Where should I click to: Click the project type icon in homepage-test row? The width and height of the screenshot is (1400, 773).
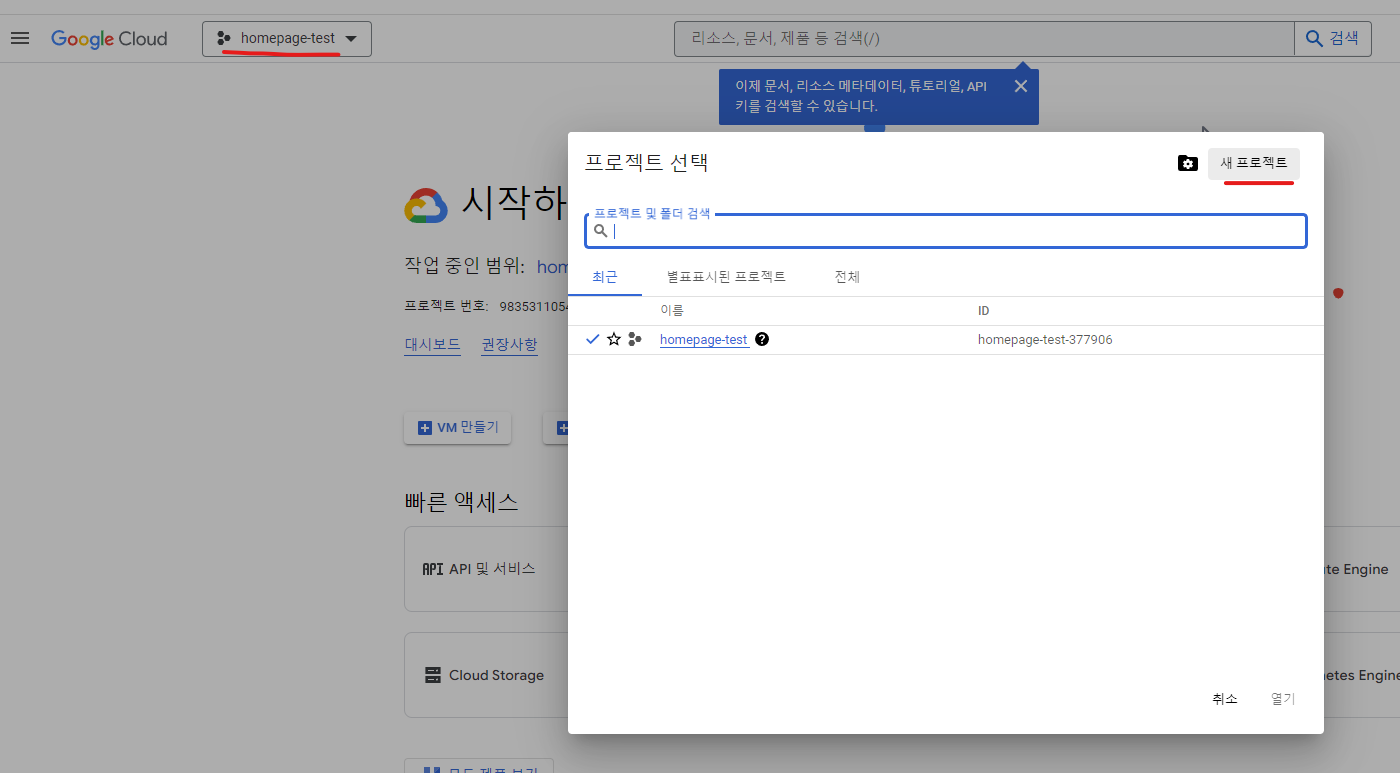(635, 339)
